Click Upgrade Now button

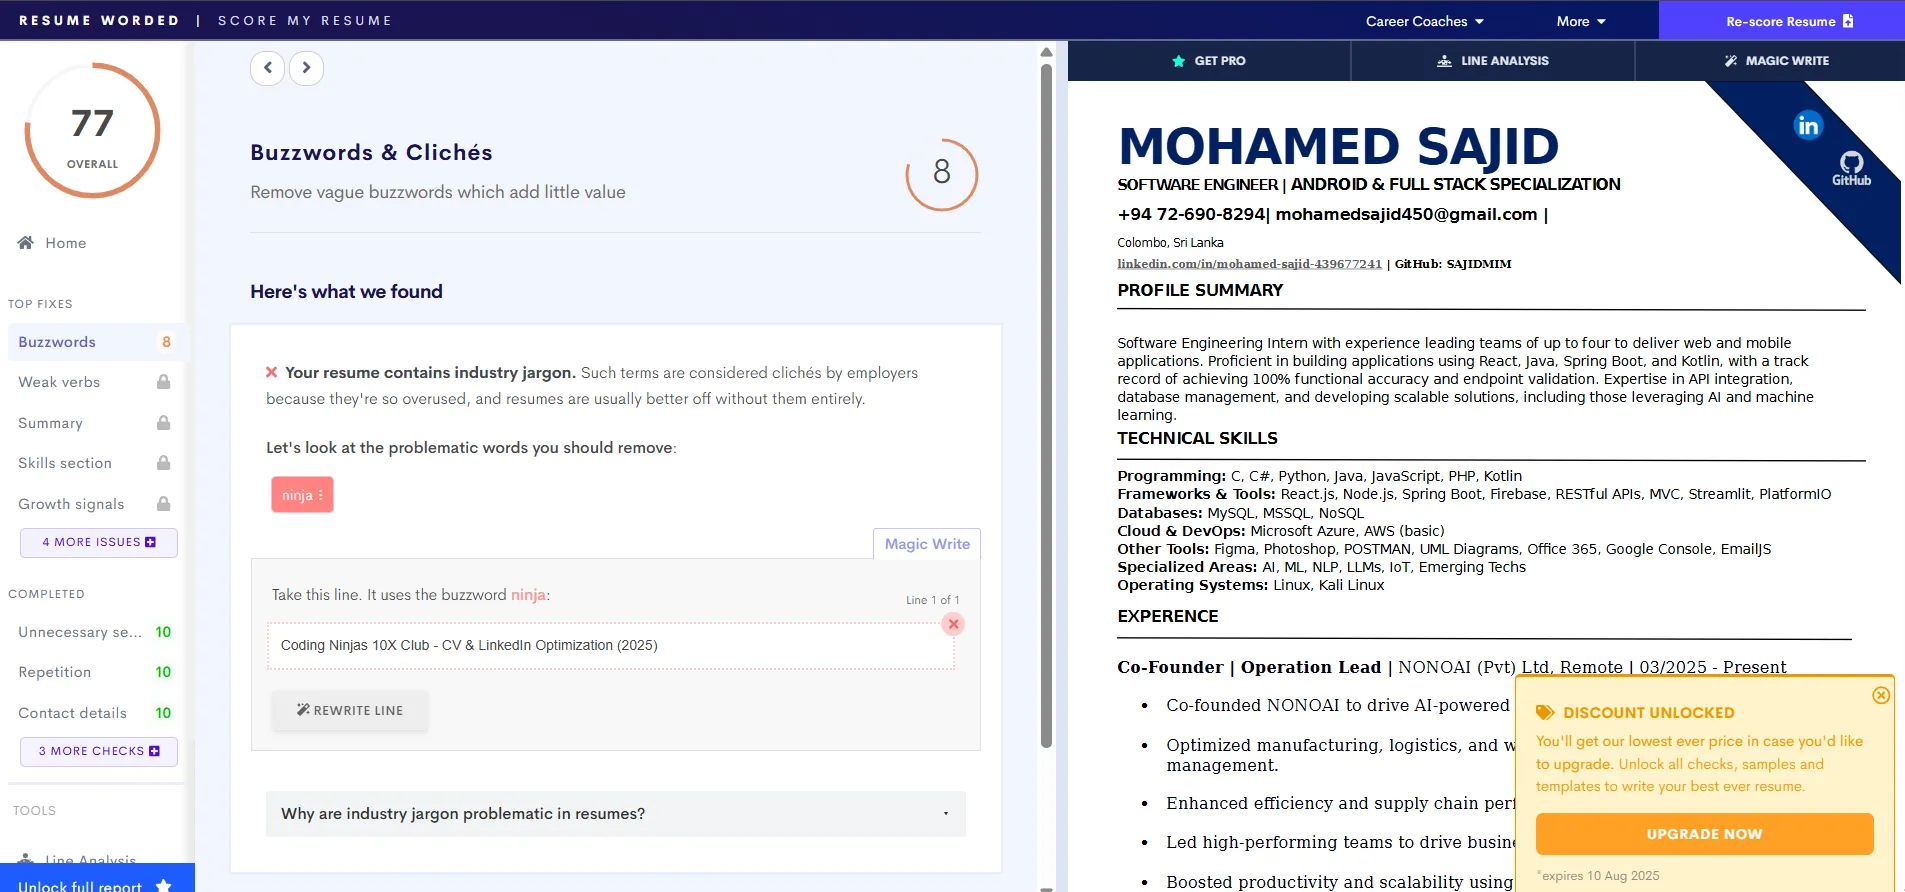click(x=1704, y=834)
